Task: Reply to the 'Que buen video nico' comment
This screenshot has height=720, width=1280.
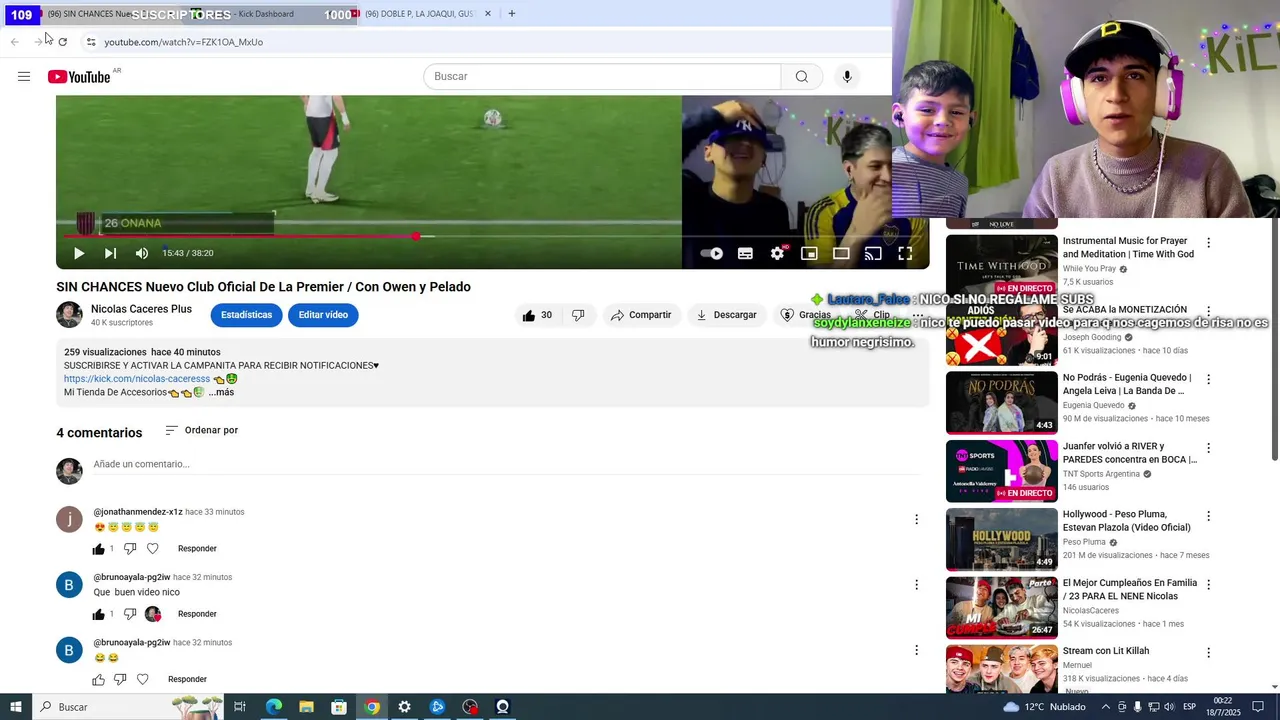Action: [197, 614]
